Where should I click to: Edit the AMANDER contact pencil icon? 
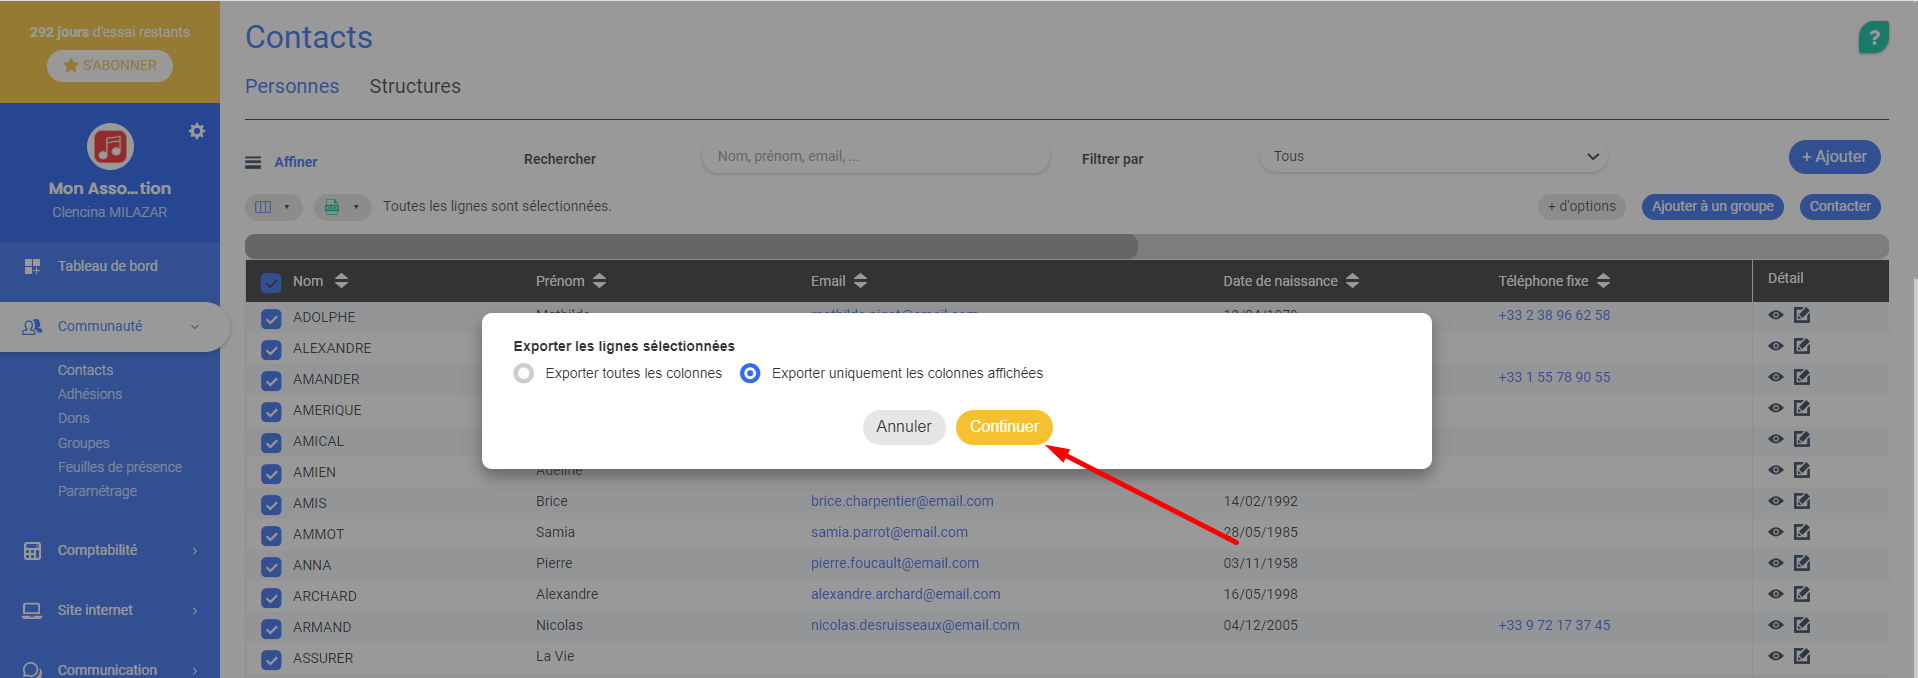pyautogui.click(x=1802, y=377)
